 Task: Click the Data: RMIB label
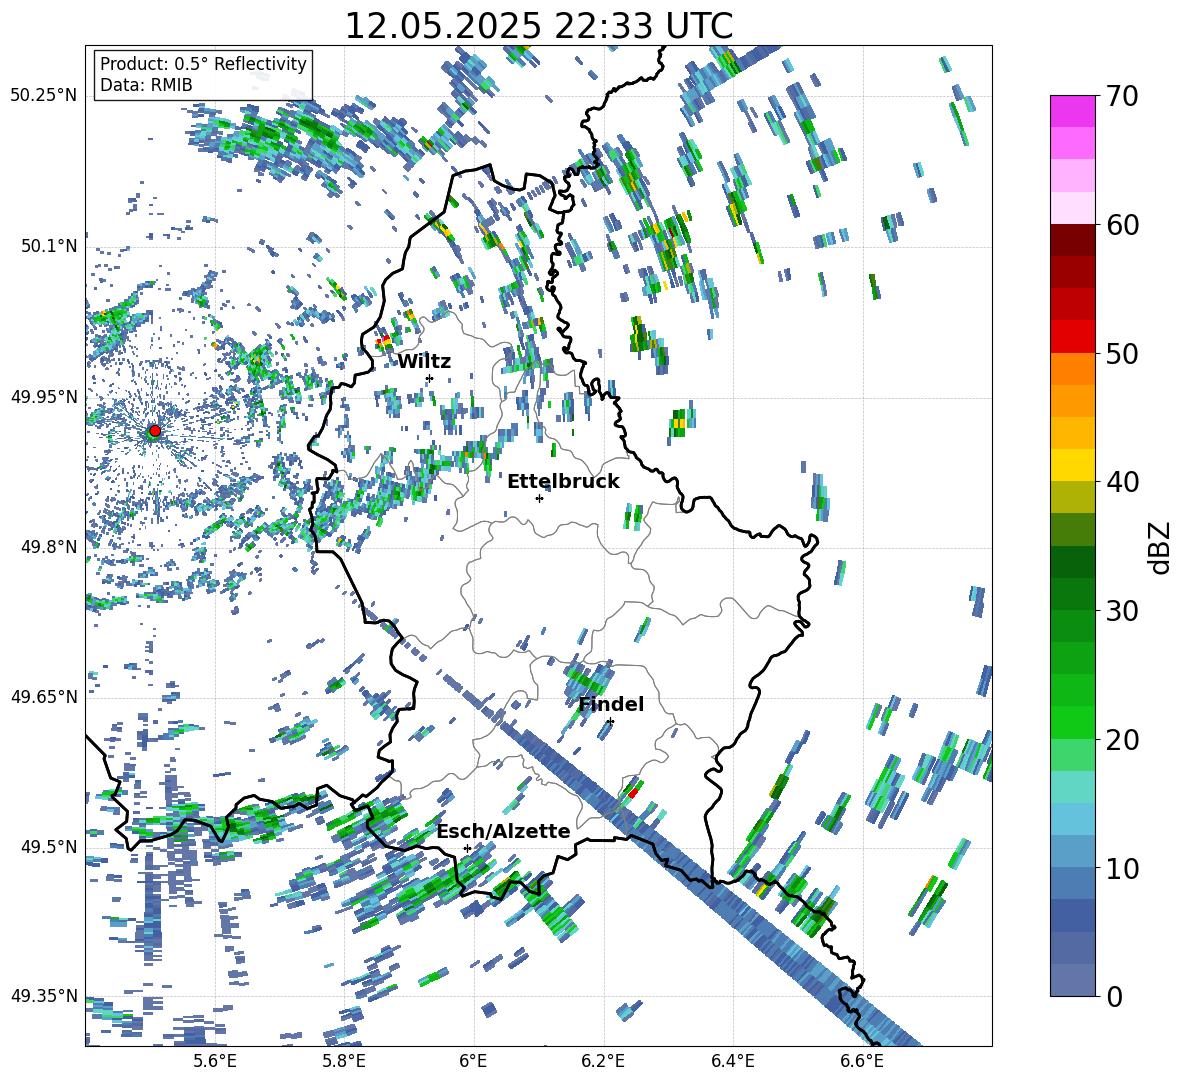(x=146, y=85)
